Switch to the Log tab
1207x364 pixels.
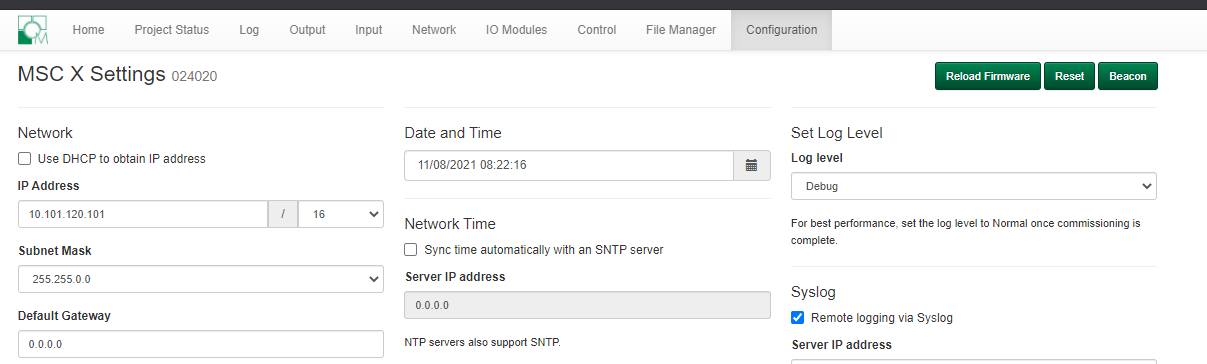tap(249, 30)
